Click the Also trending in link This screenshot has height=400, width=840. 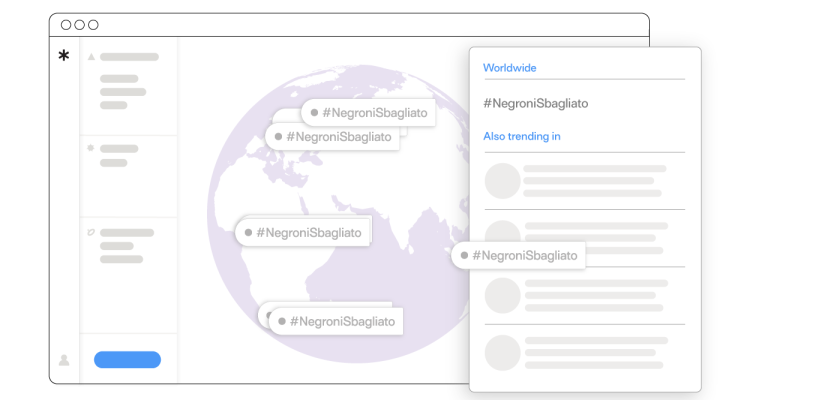point(521,136)
